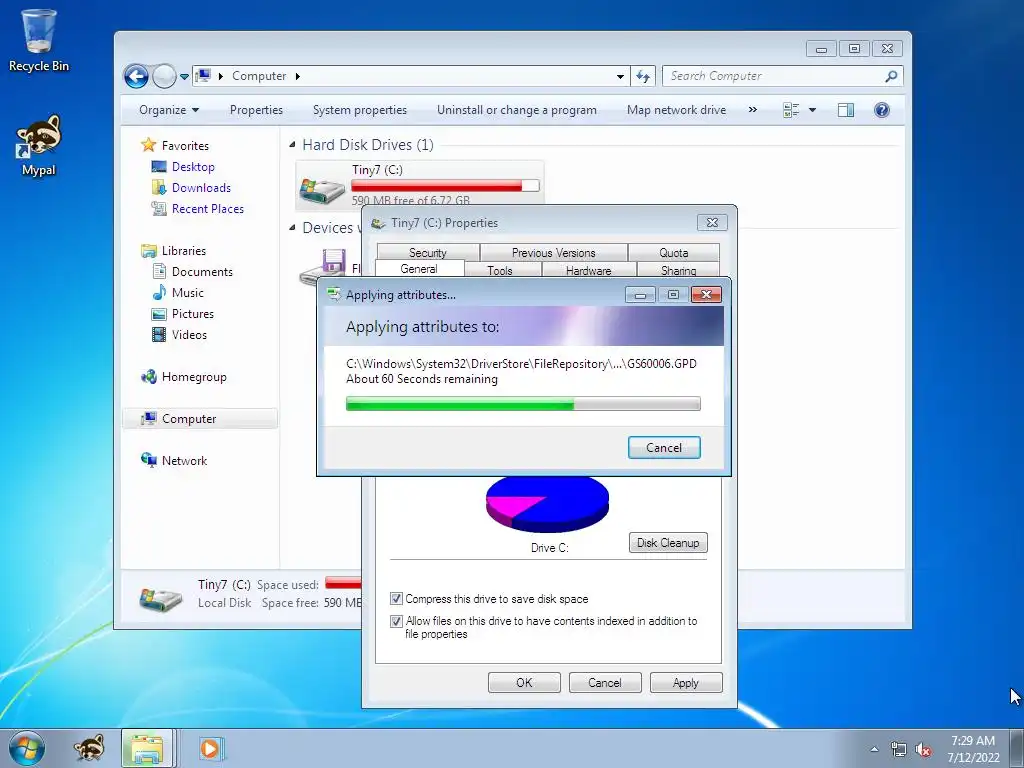The width and height of the screenshot is (1024, 768).
Task: Click the muted volume tray icon
Action: [923, 750]
